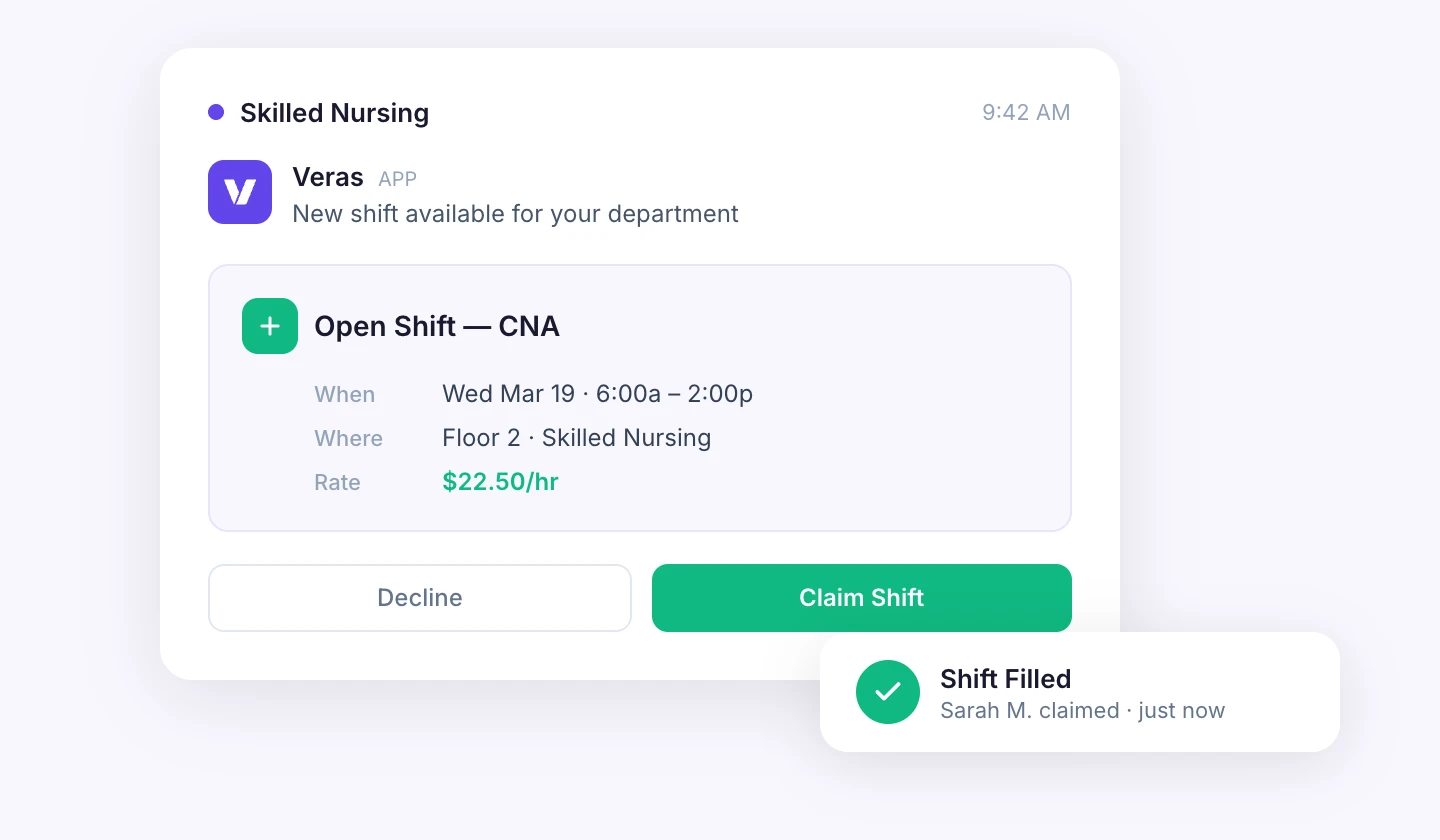
Task: Click the Veras sender name
Action: coord(328,177)
